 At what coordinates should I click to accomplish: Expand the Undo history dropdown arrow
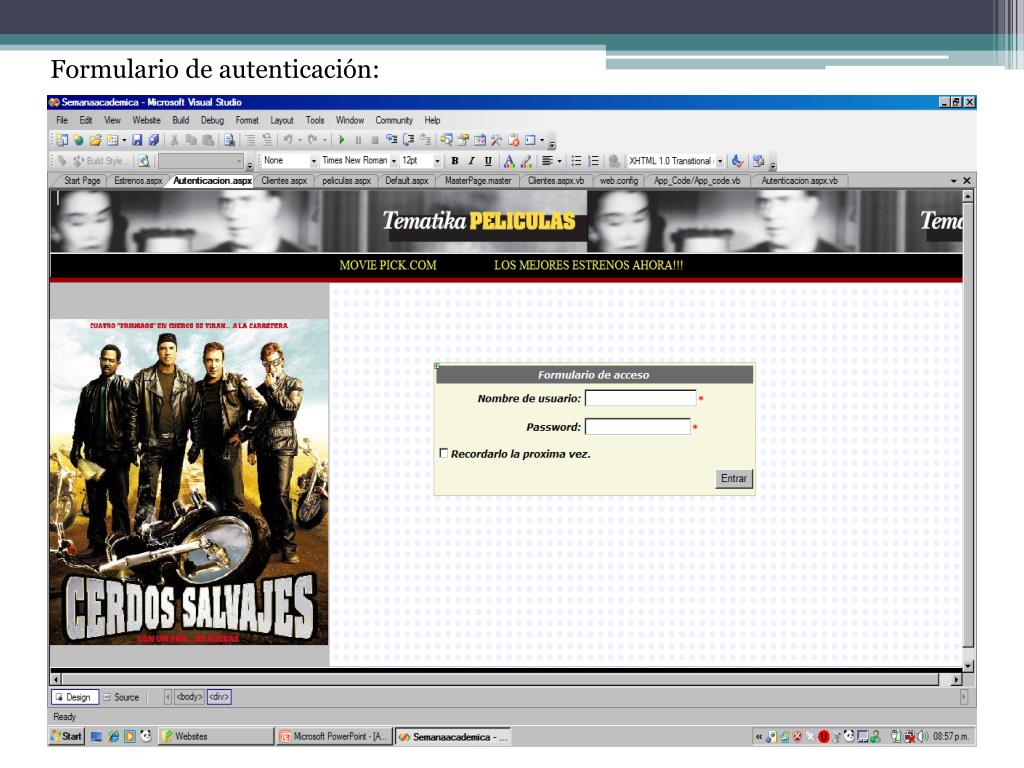[x=300, y=140]
